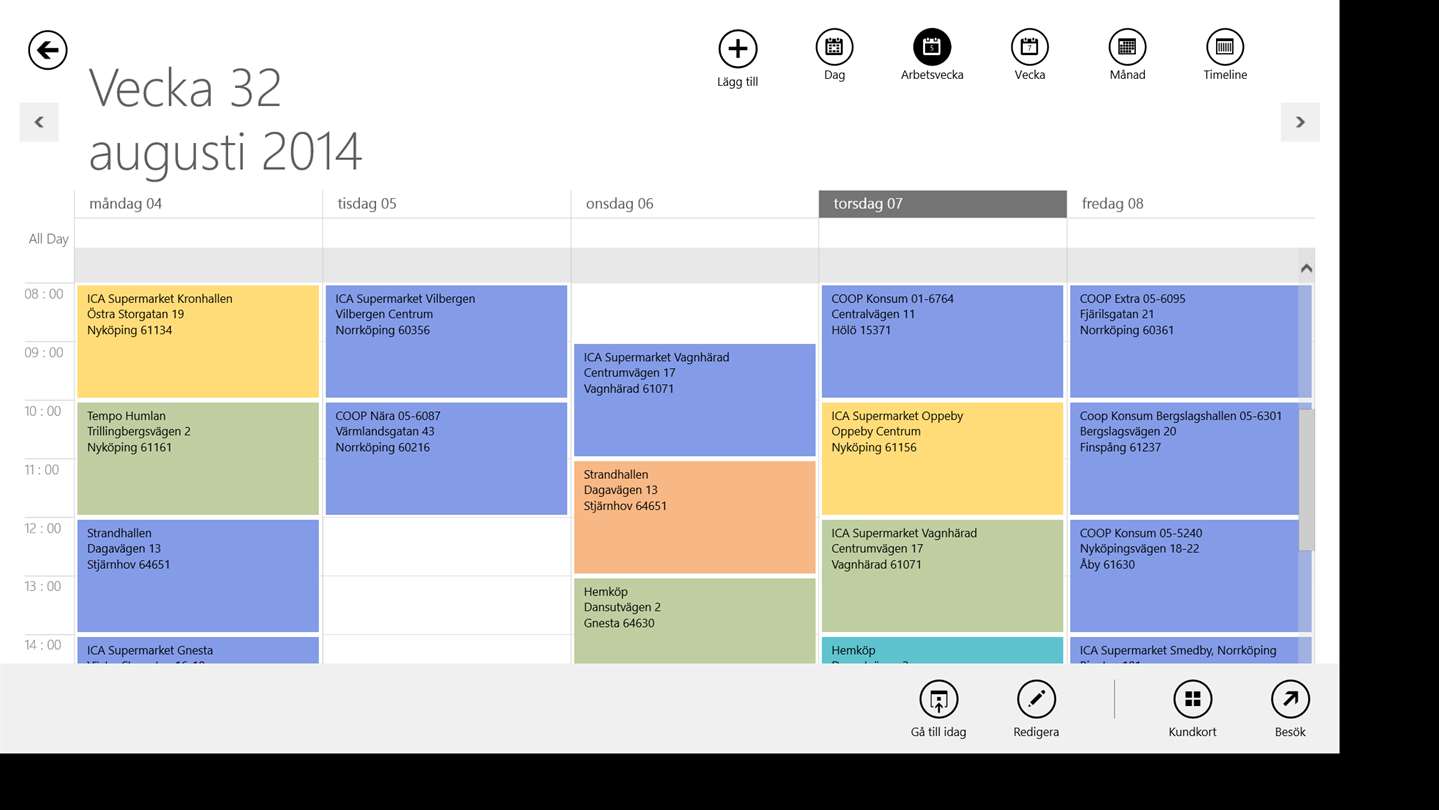Open Thursday's ICA Supermarket Vagnhärad appointment

click(942, 575)
